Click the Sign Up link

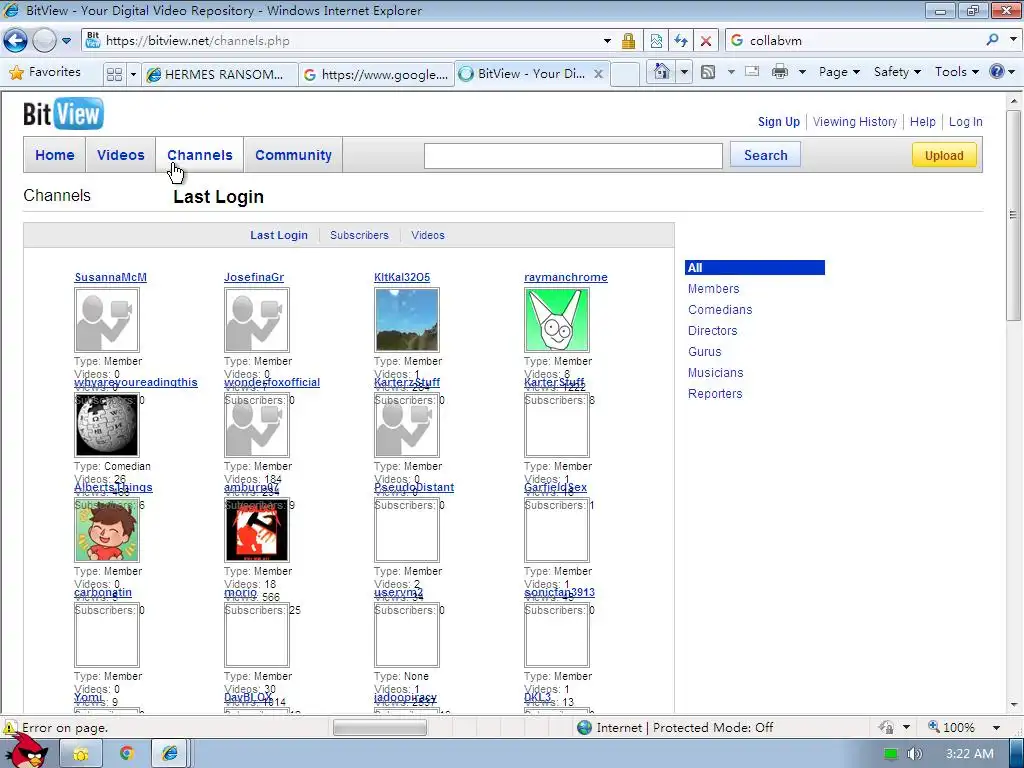point(778,121)
